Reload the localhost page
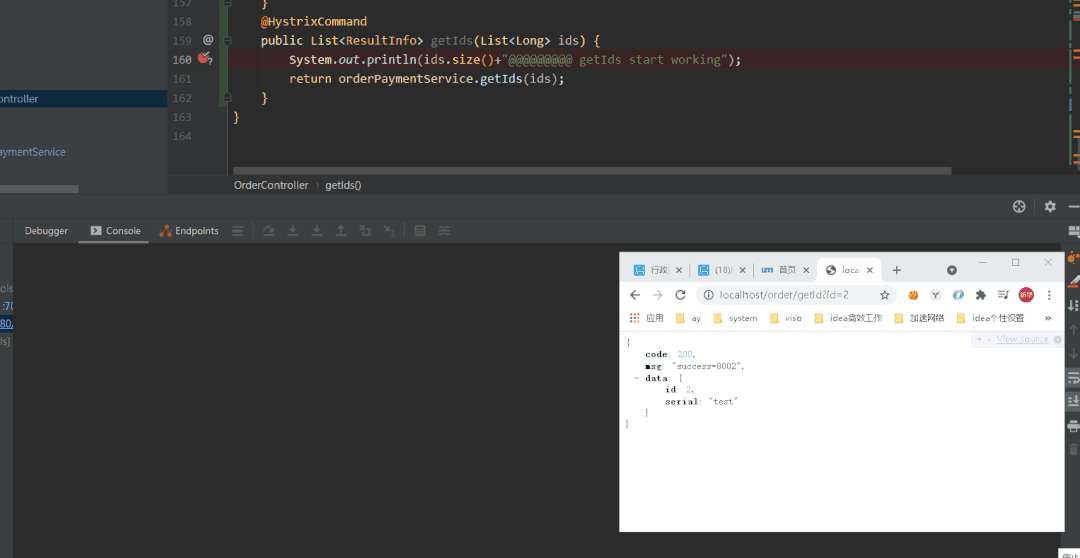1080x558 pixels. [681, 295]
